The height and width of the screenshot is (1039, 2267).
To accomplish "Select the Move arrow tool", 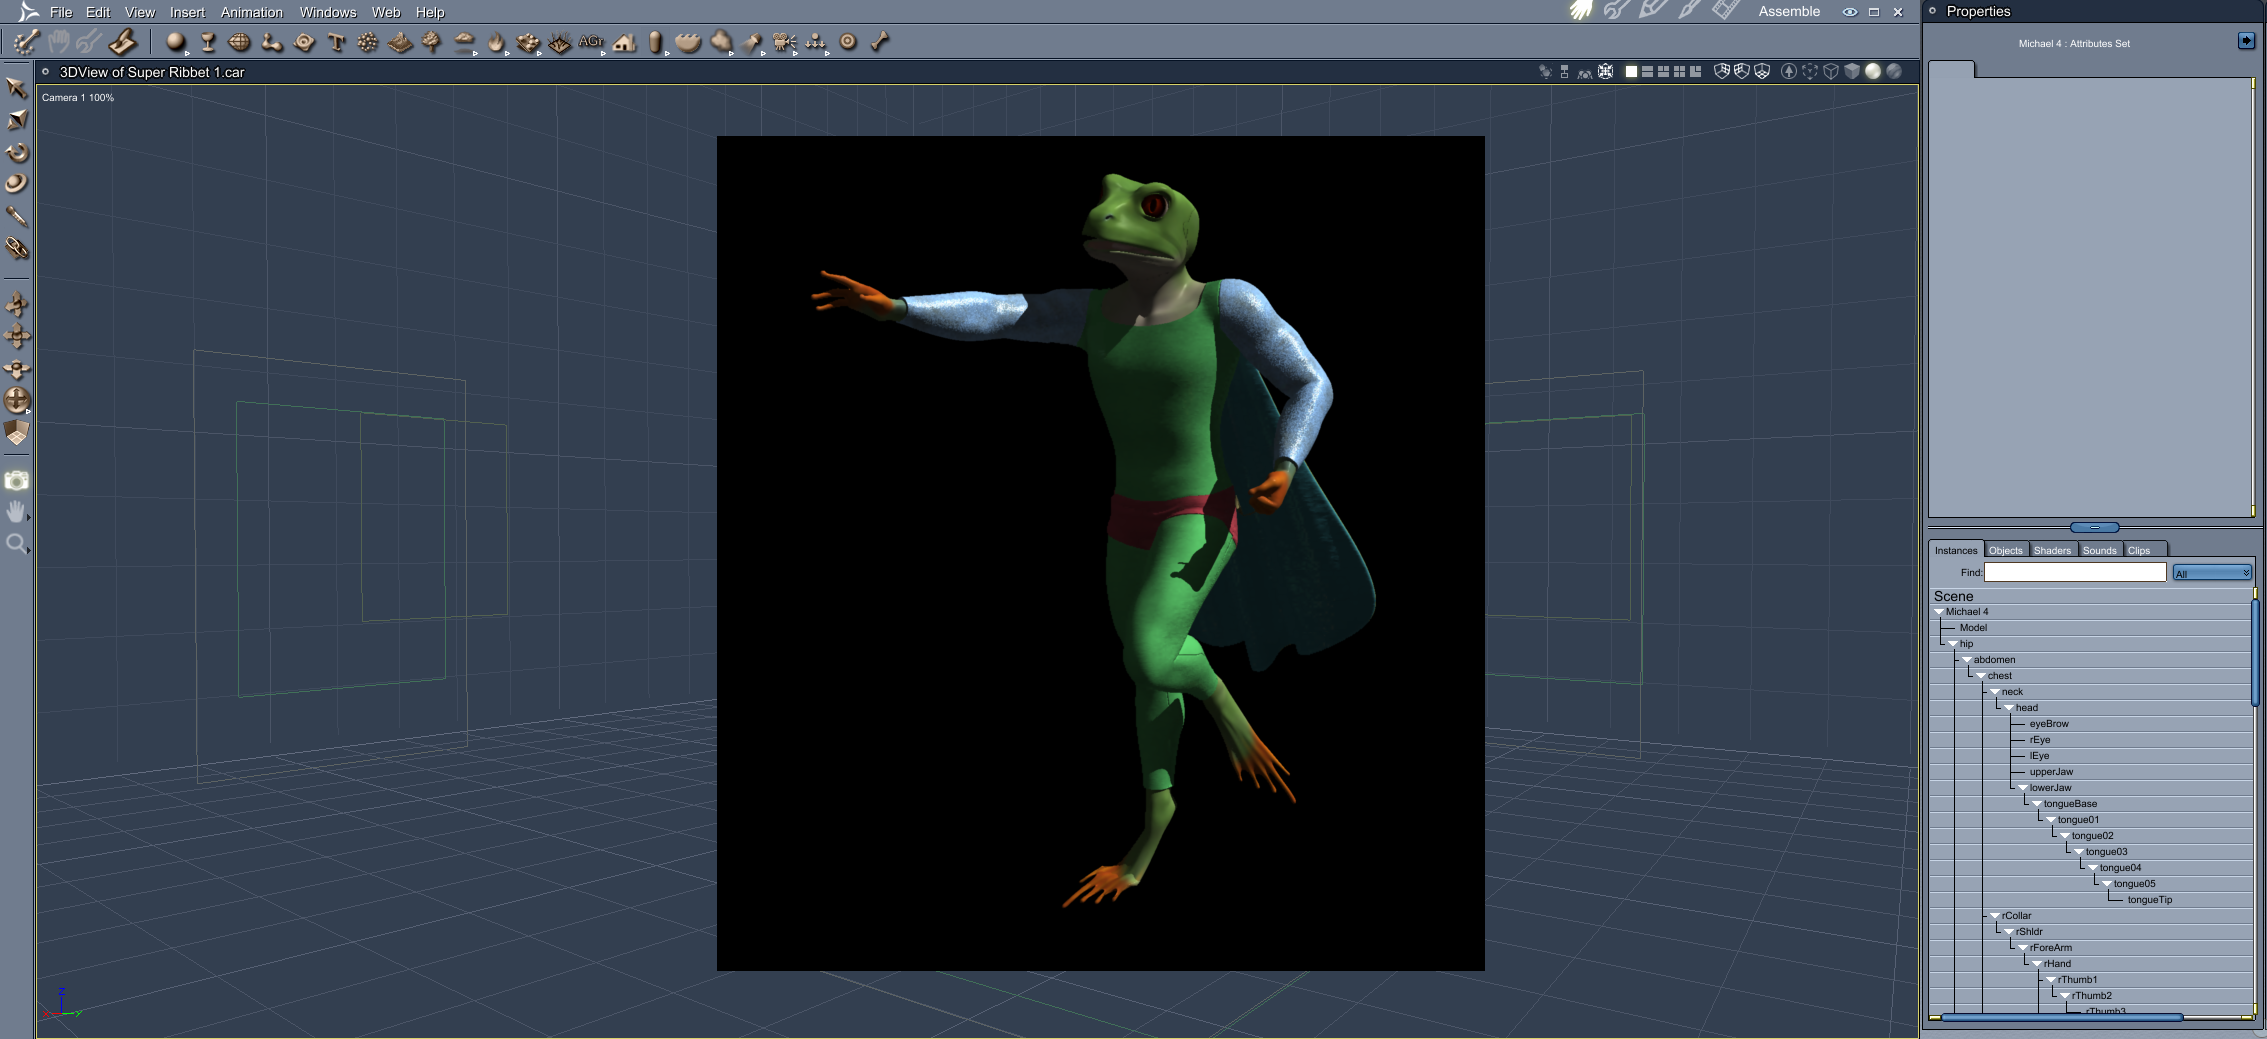I will point(16,88).
